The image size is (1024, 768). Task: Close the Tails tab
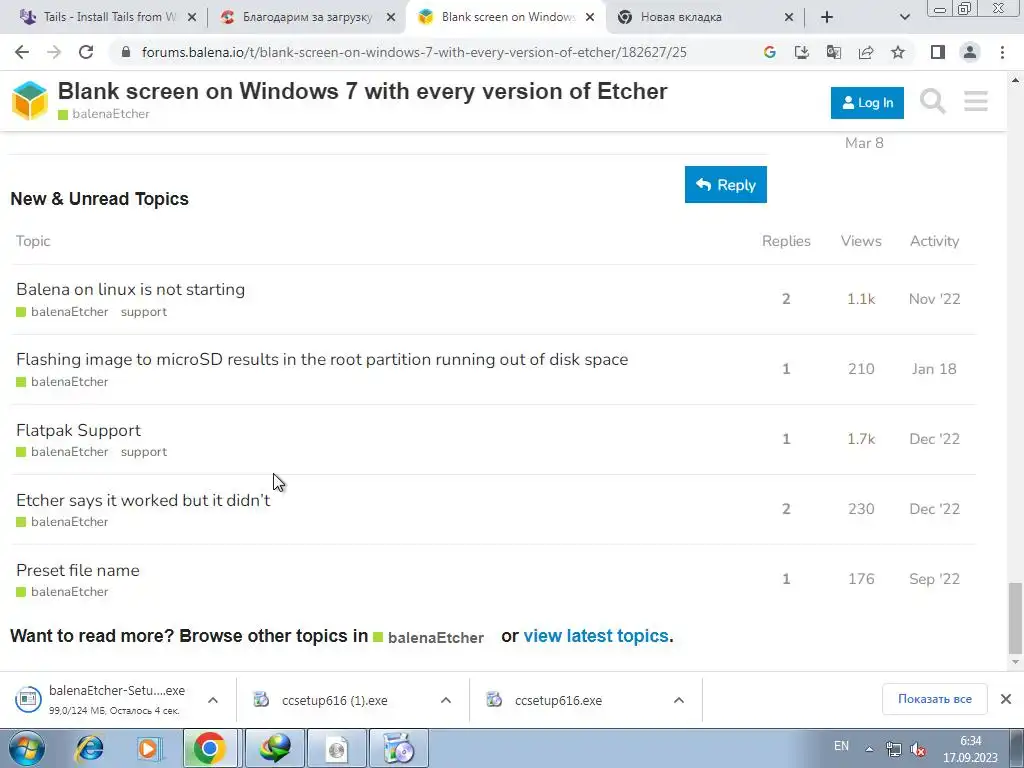(x=192, y=18)
